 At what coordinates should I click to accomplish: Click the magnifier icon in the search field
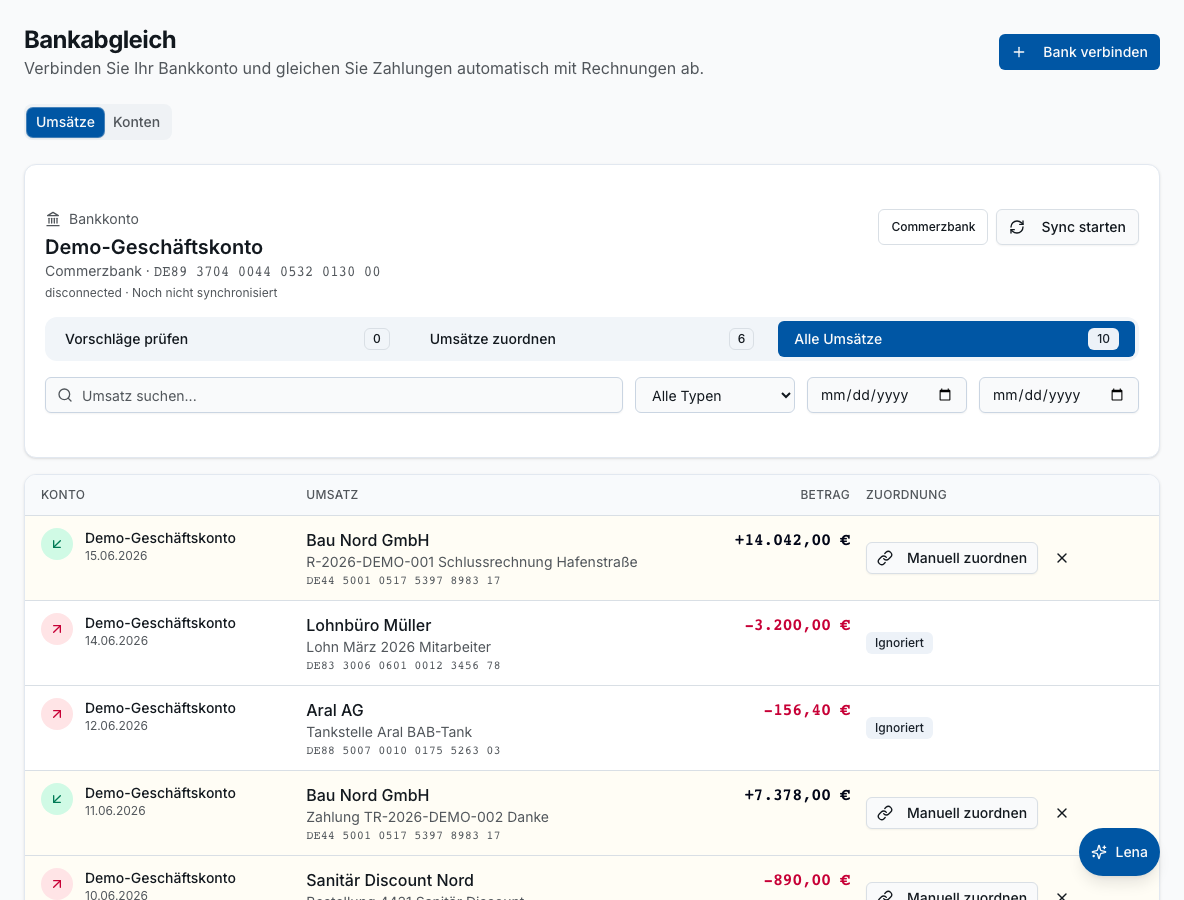click(66, 396)
